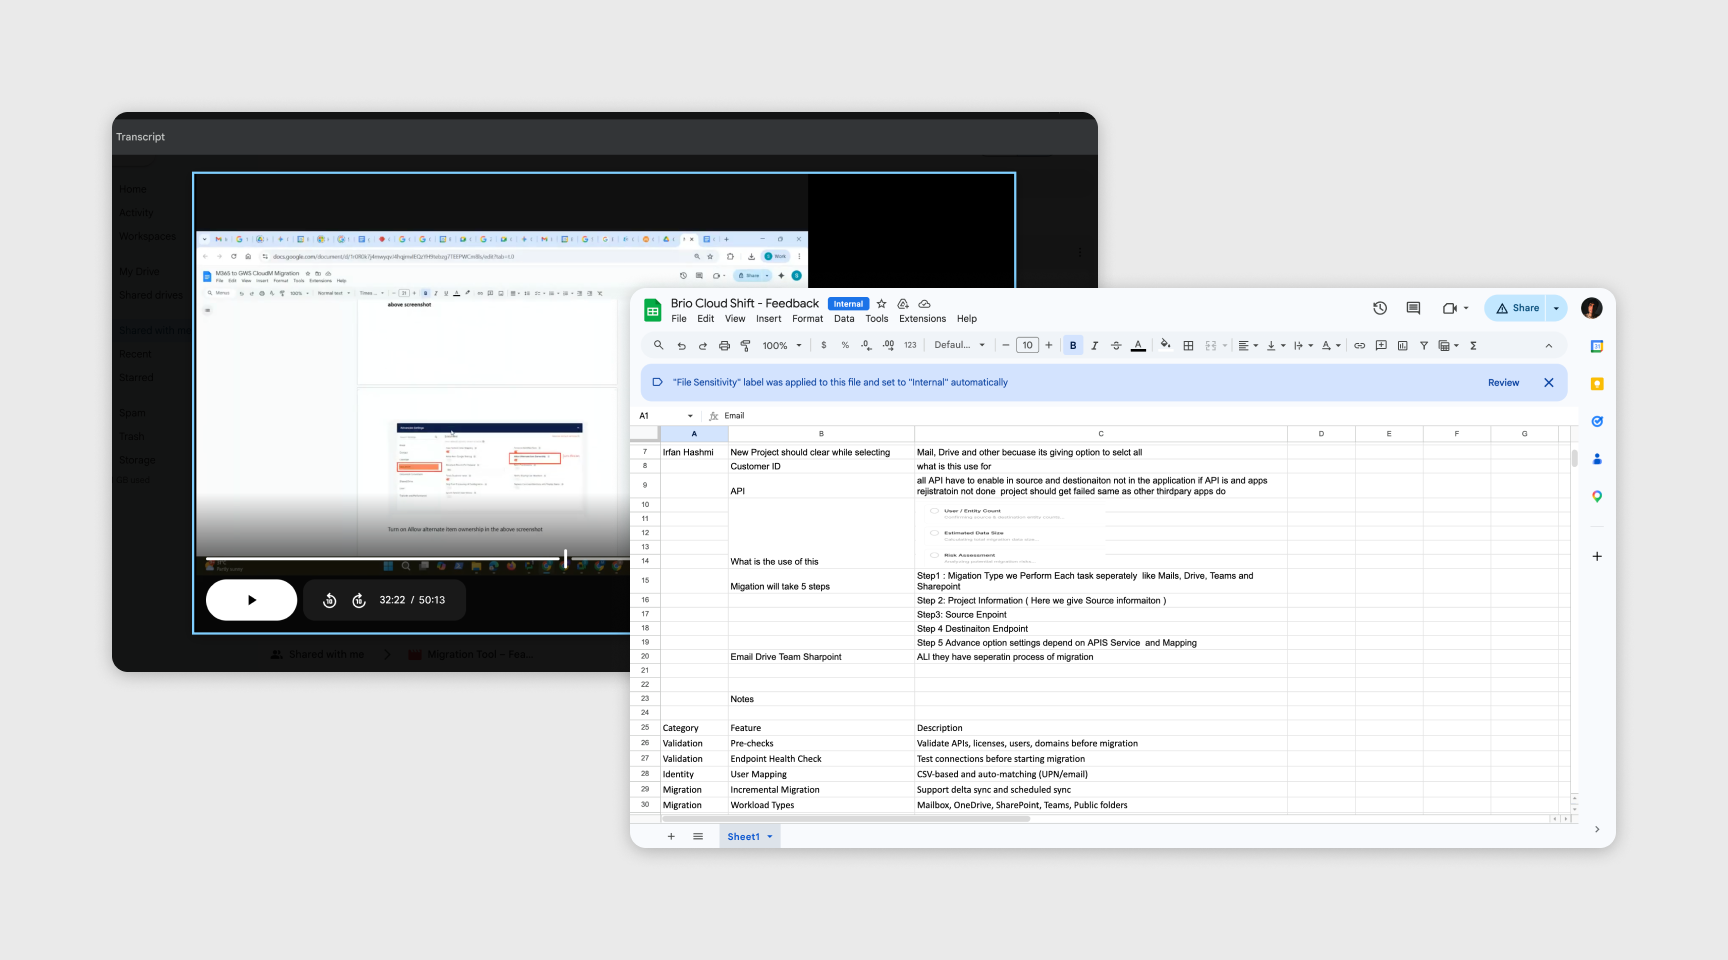Screen dimensions: 1728x960
Task: Check the cloud save status icon
Action: coord(924,303)
